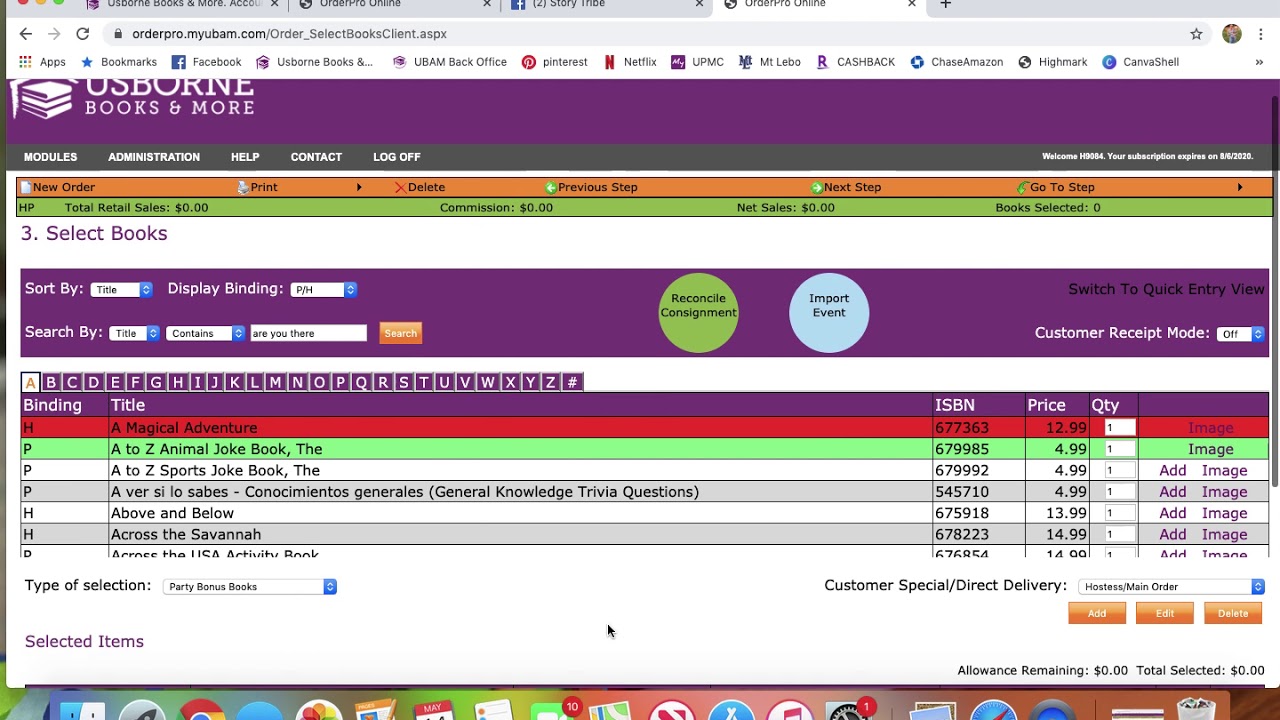
Task: Open the HELP menu
Action: [x=245, y=157]
